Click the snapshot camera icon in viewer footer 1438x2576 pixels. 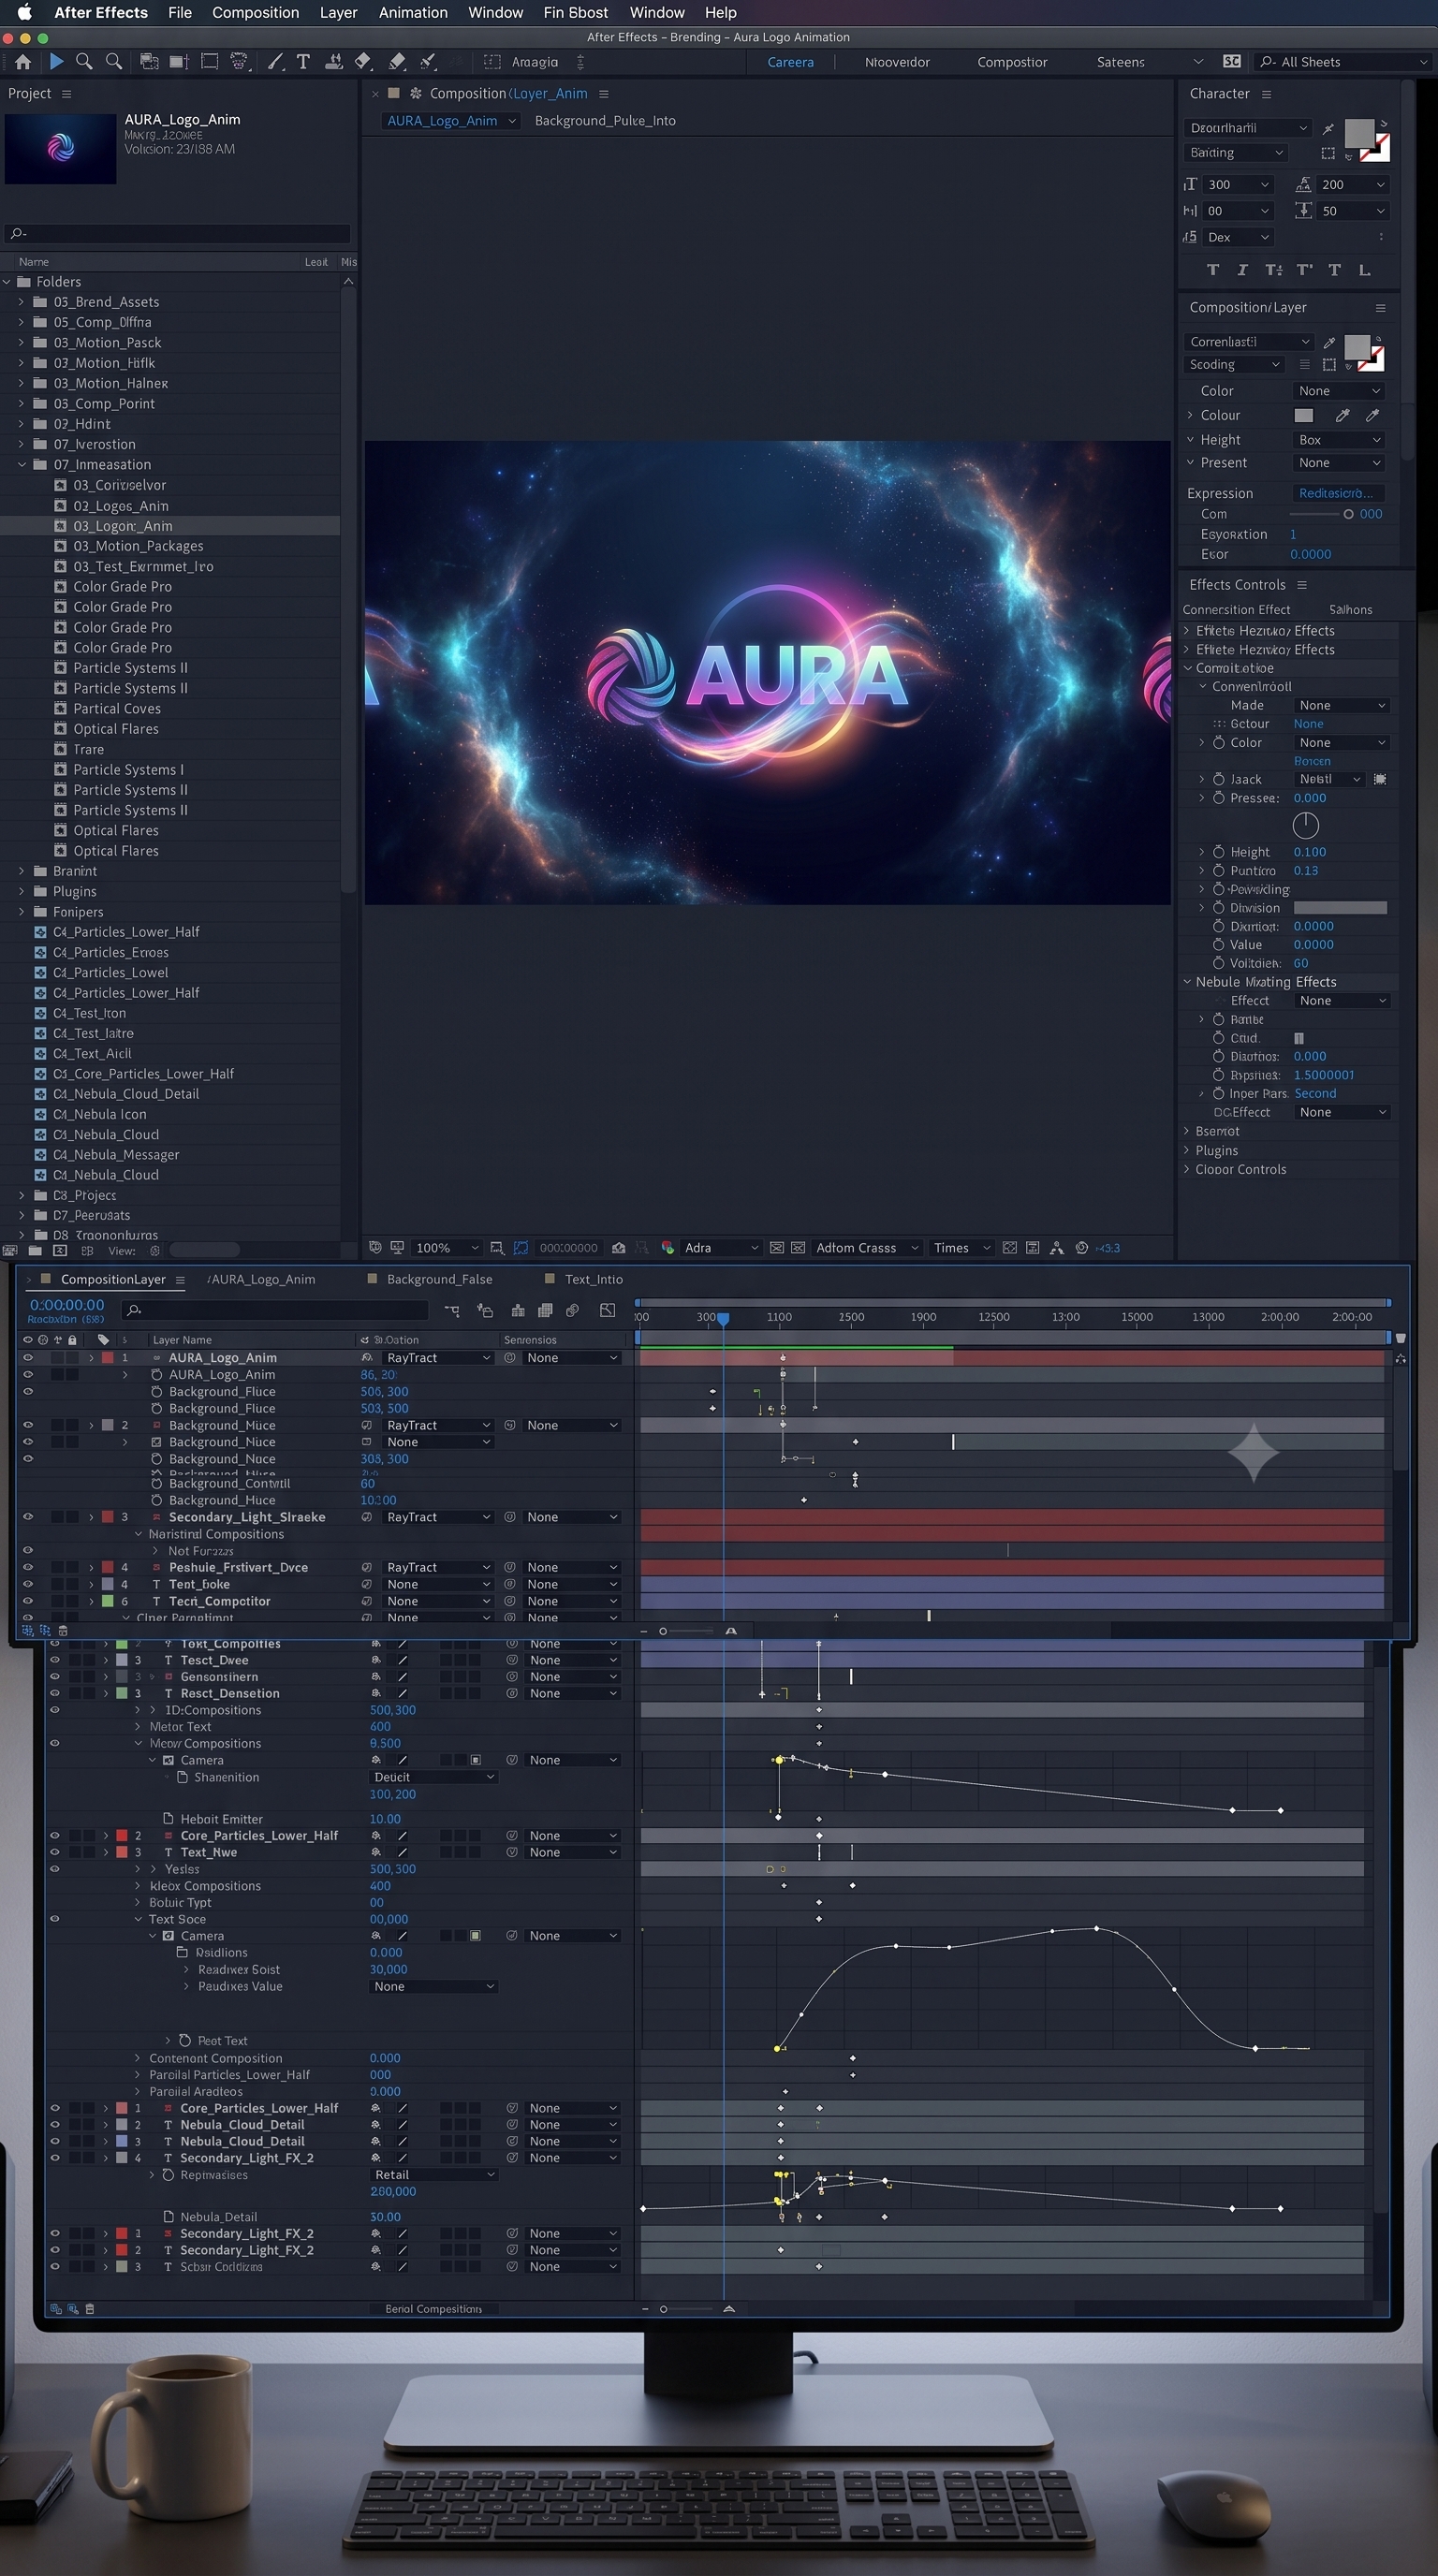point(619,1248)
